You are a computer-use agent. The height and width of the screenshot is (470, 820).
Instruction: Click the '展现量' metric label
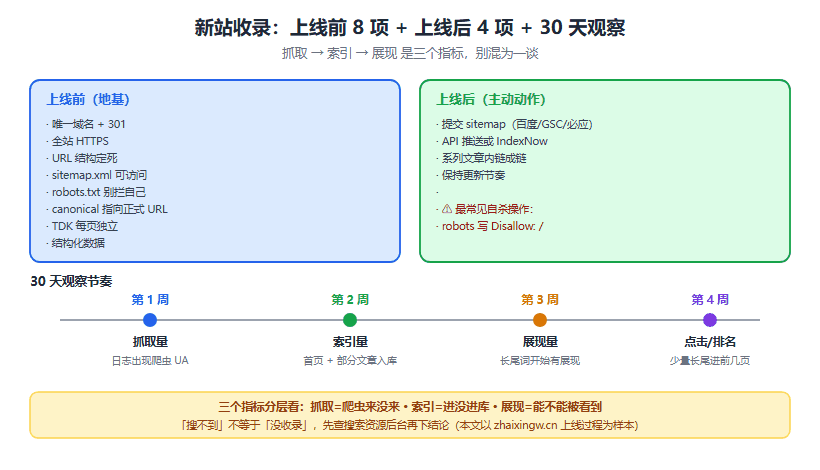(540, 342)
